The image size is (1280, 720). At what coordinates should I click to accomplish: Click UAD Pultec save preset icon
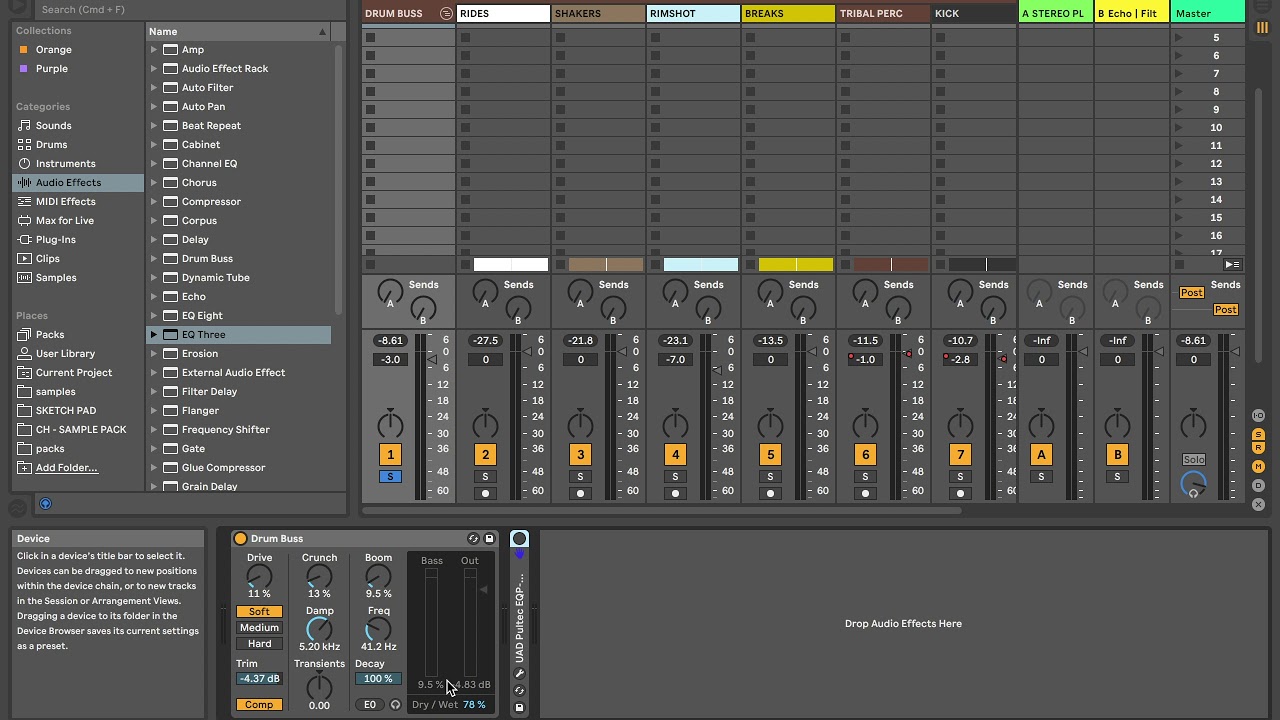pos(519,708)
